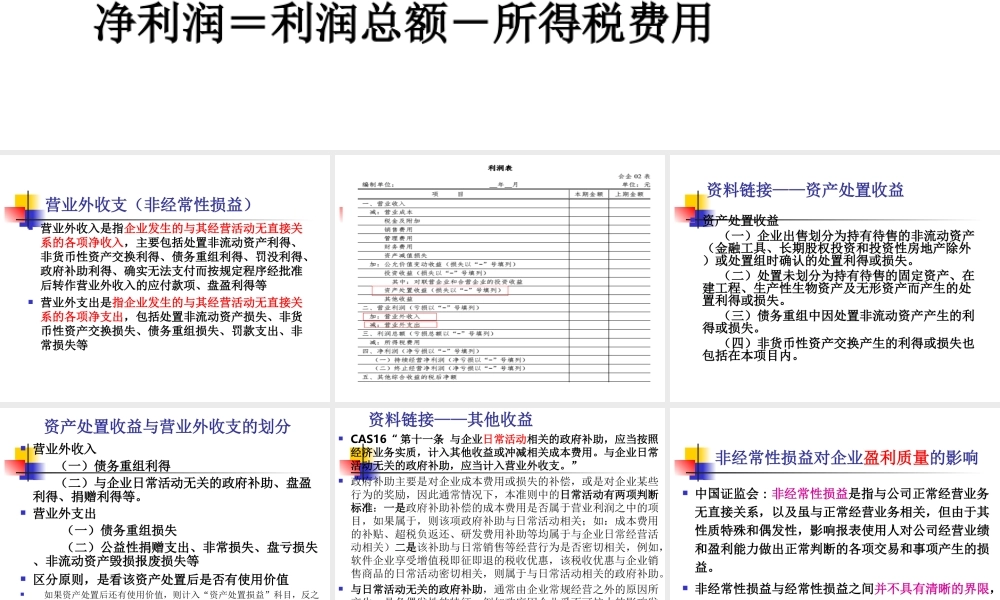Click the 利润表 income statement table
This screenshot has width=1000, height=600.
tap(505, 280)
